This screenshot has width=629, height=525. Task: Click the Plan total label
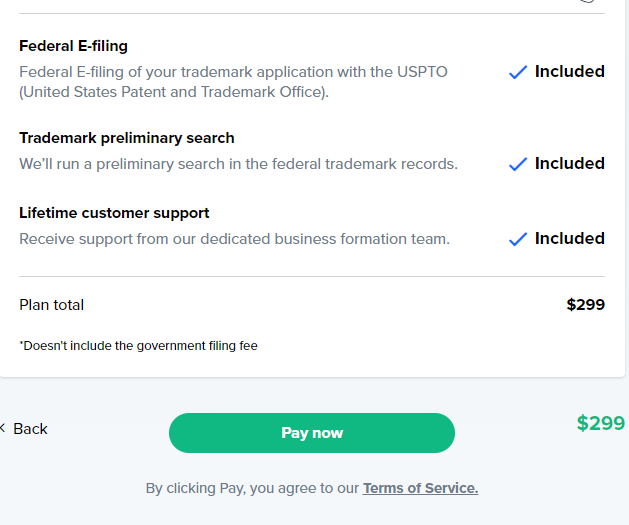[x=51, y=305]
